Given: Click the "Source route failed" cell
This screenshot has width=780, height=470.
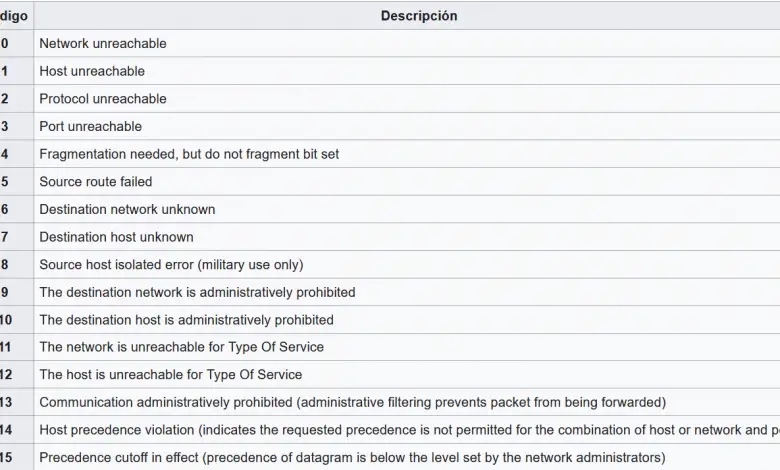Looking at the screenshot, I should tap(96, 182).
